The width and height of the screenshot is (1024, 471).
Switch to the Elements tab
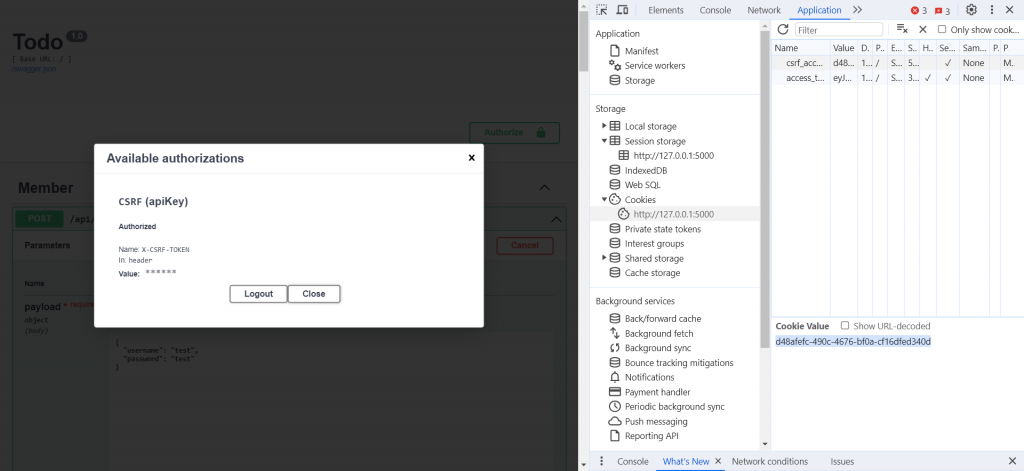(x=665, y=10)
